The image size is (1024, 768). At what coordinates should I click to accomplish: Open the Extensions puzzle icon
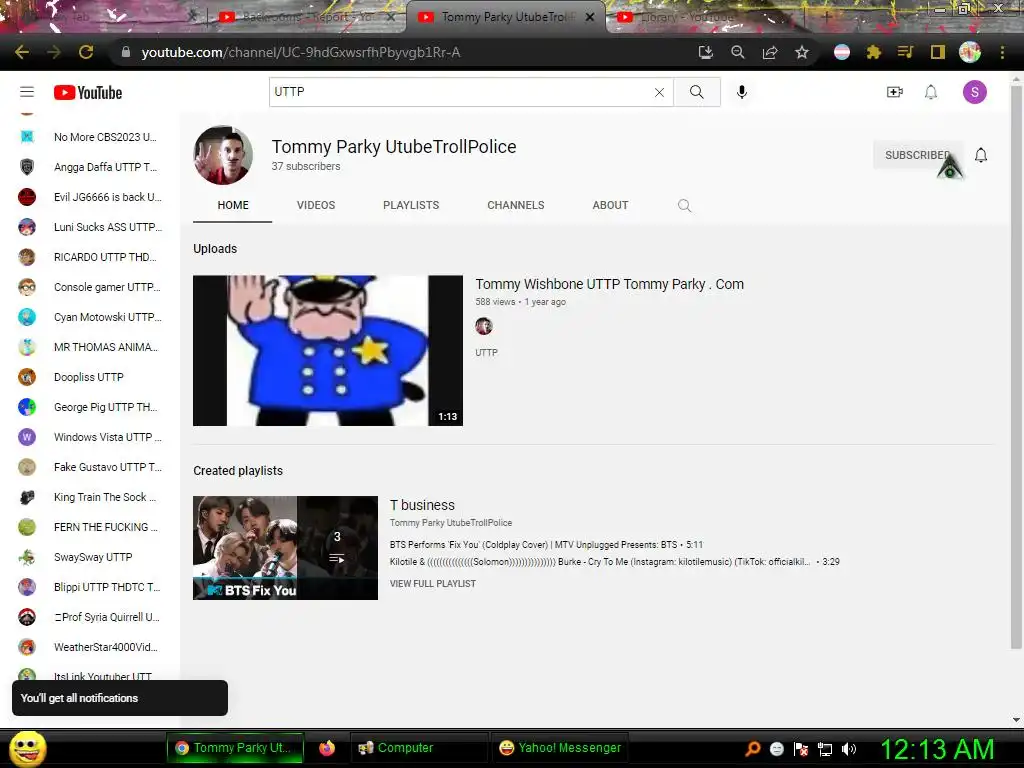(874, 52)
